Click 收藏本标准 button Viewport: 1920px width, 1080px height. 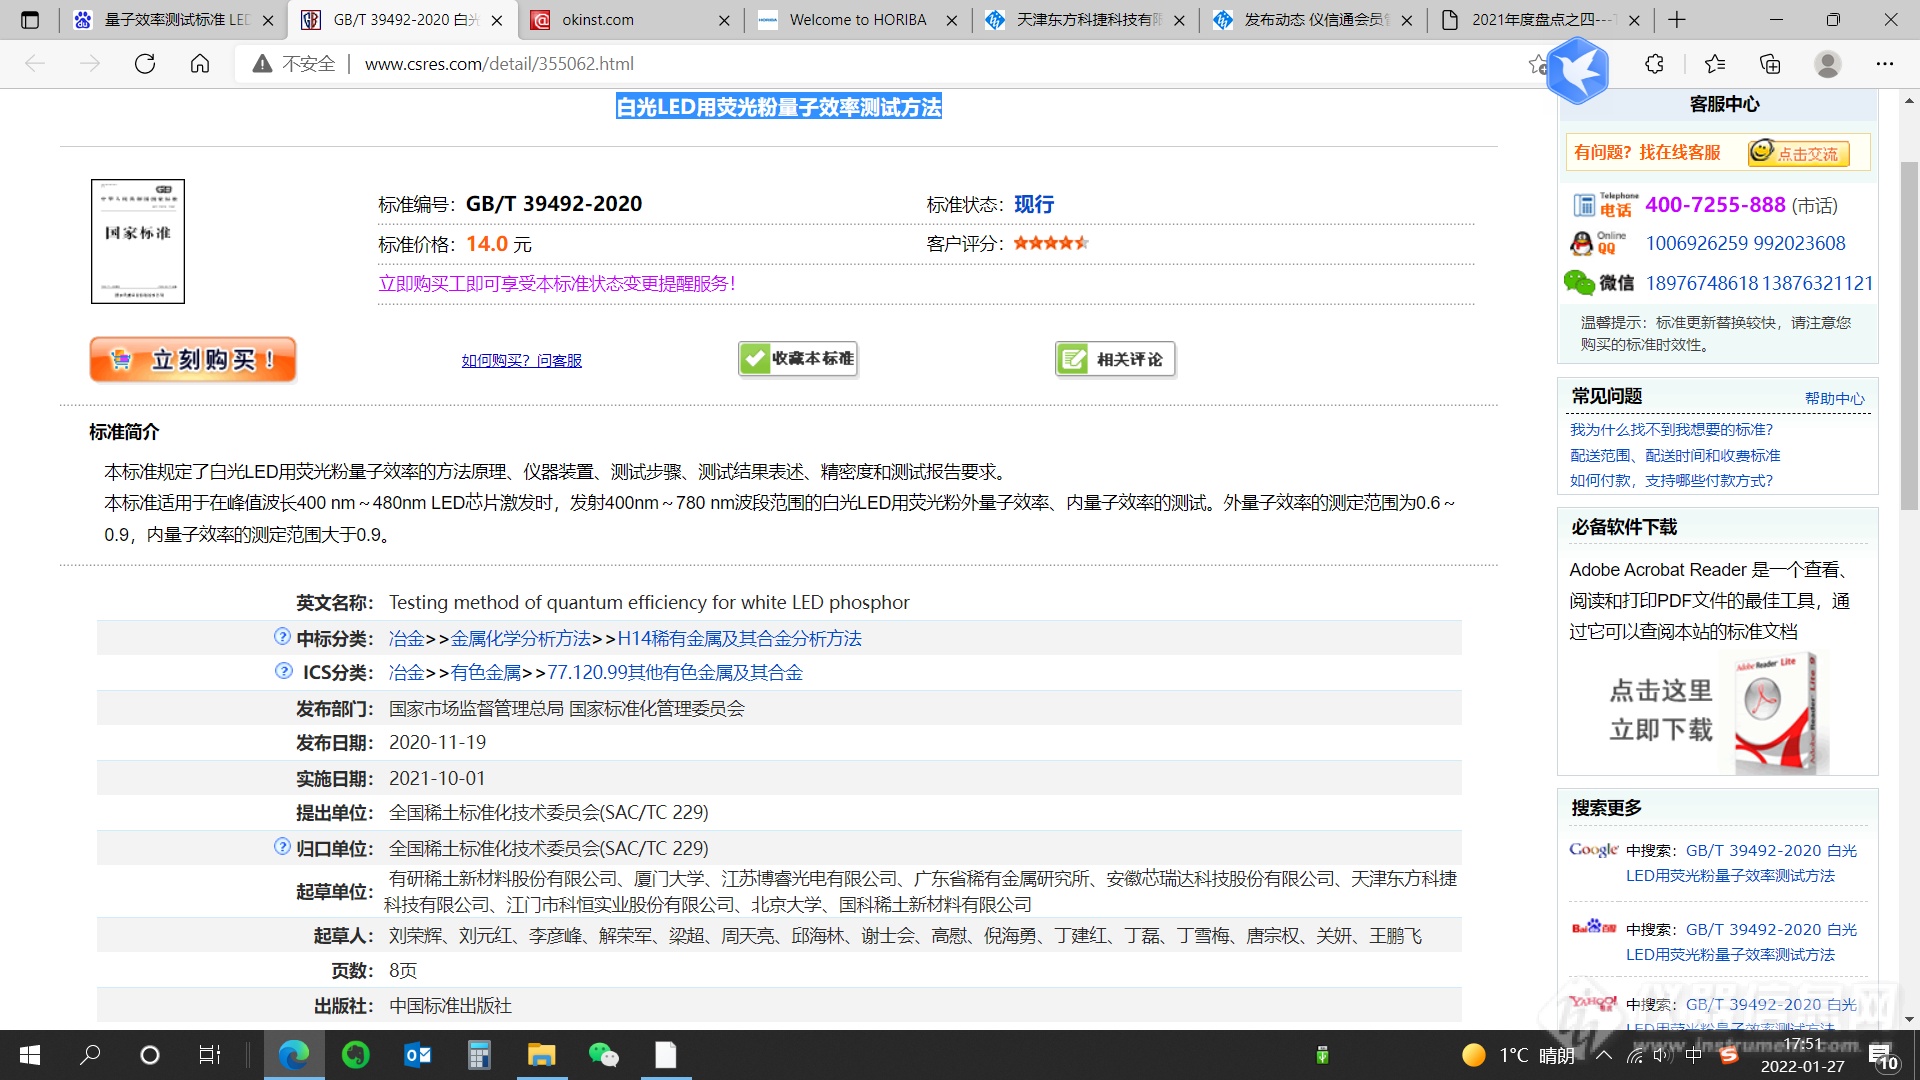click(798, 358)
